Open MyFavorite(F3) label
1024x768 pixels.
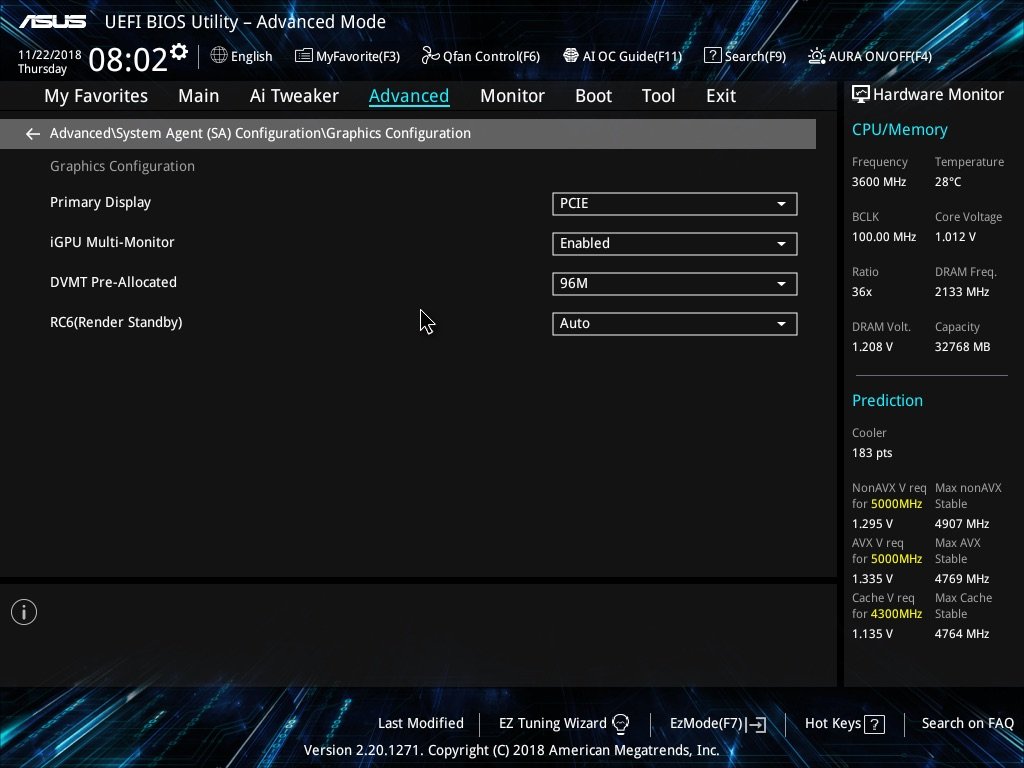coord(358,57)
